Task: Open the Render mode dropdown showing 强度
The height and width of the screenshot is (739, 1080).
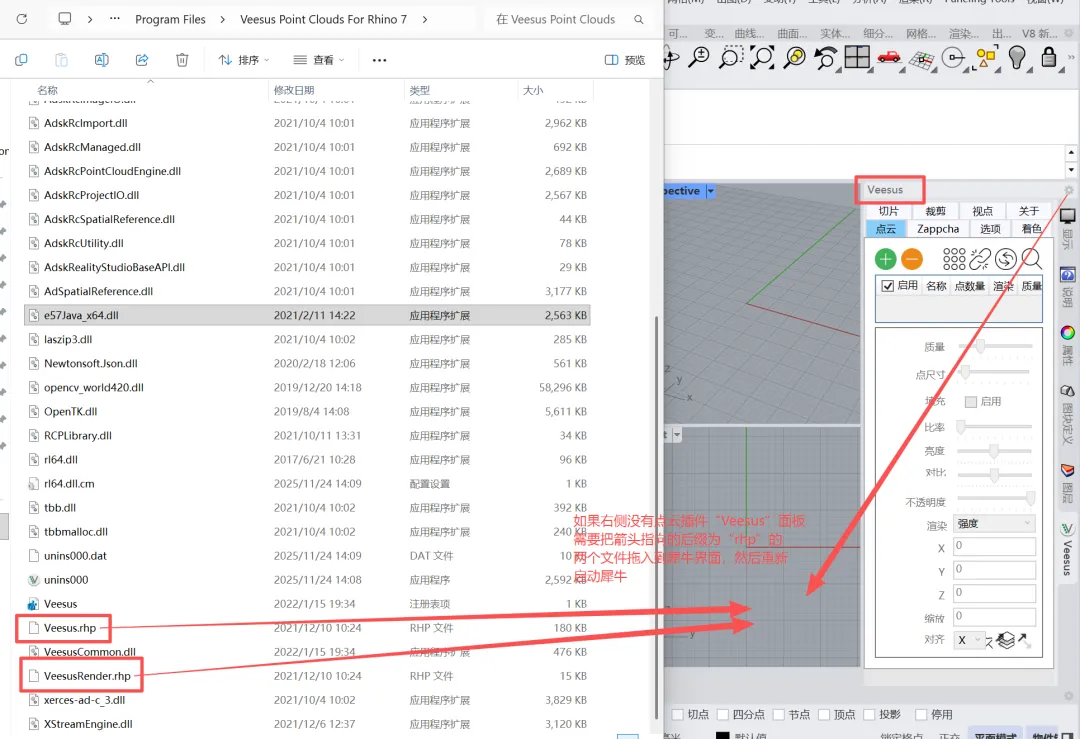Action: pos(994,523)
